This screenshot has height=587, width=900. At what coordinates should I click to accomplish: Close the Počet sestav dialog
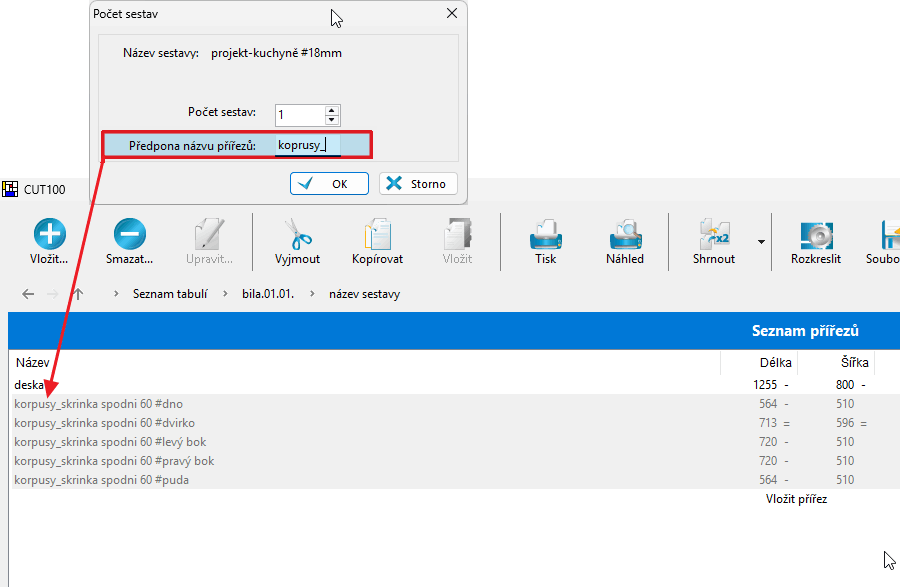click(x=451, y=14)
